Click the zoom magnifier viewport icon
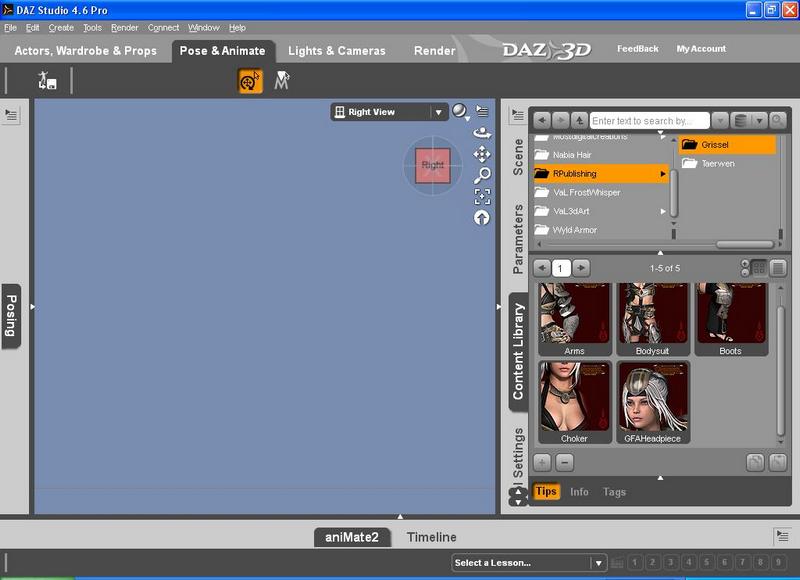 pyautogui.click(x=482, y=175)
